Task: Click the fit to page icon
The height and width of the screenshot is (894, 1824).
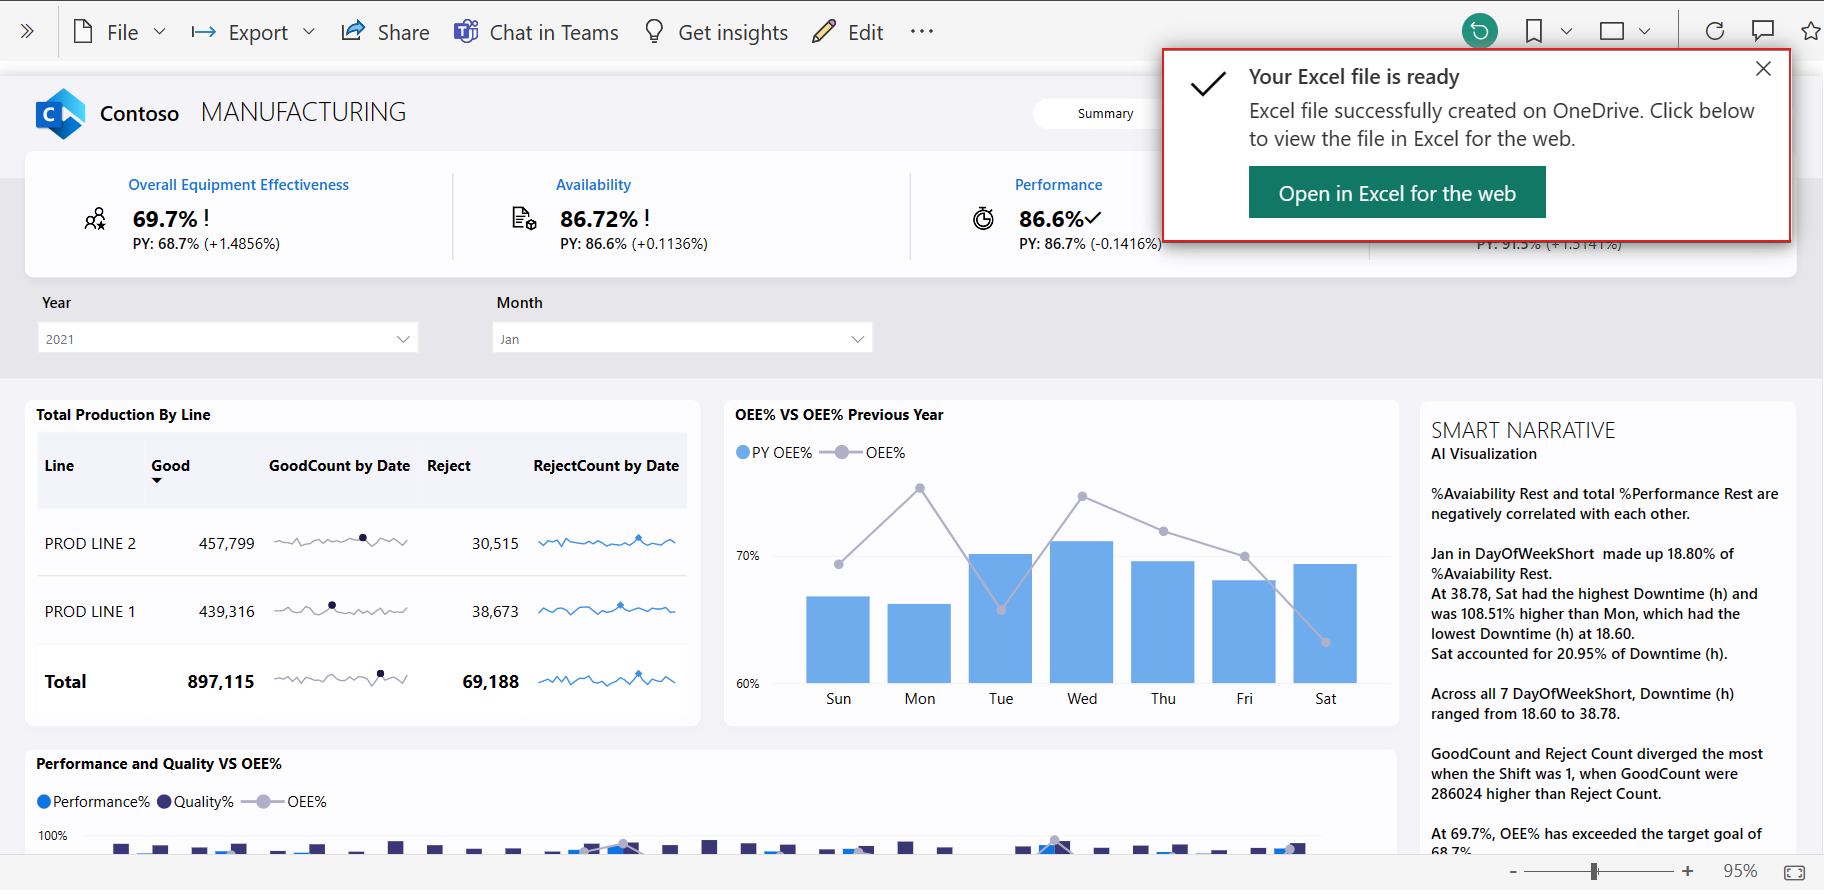Action: tap(1794, 873)
